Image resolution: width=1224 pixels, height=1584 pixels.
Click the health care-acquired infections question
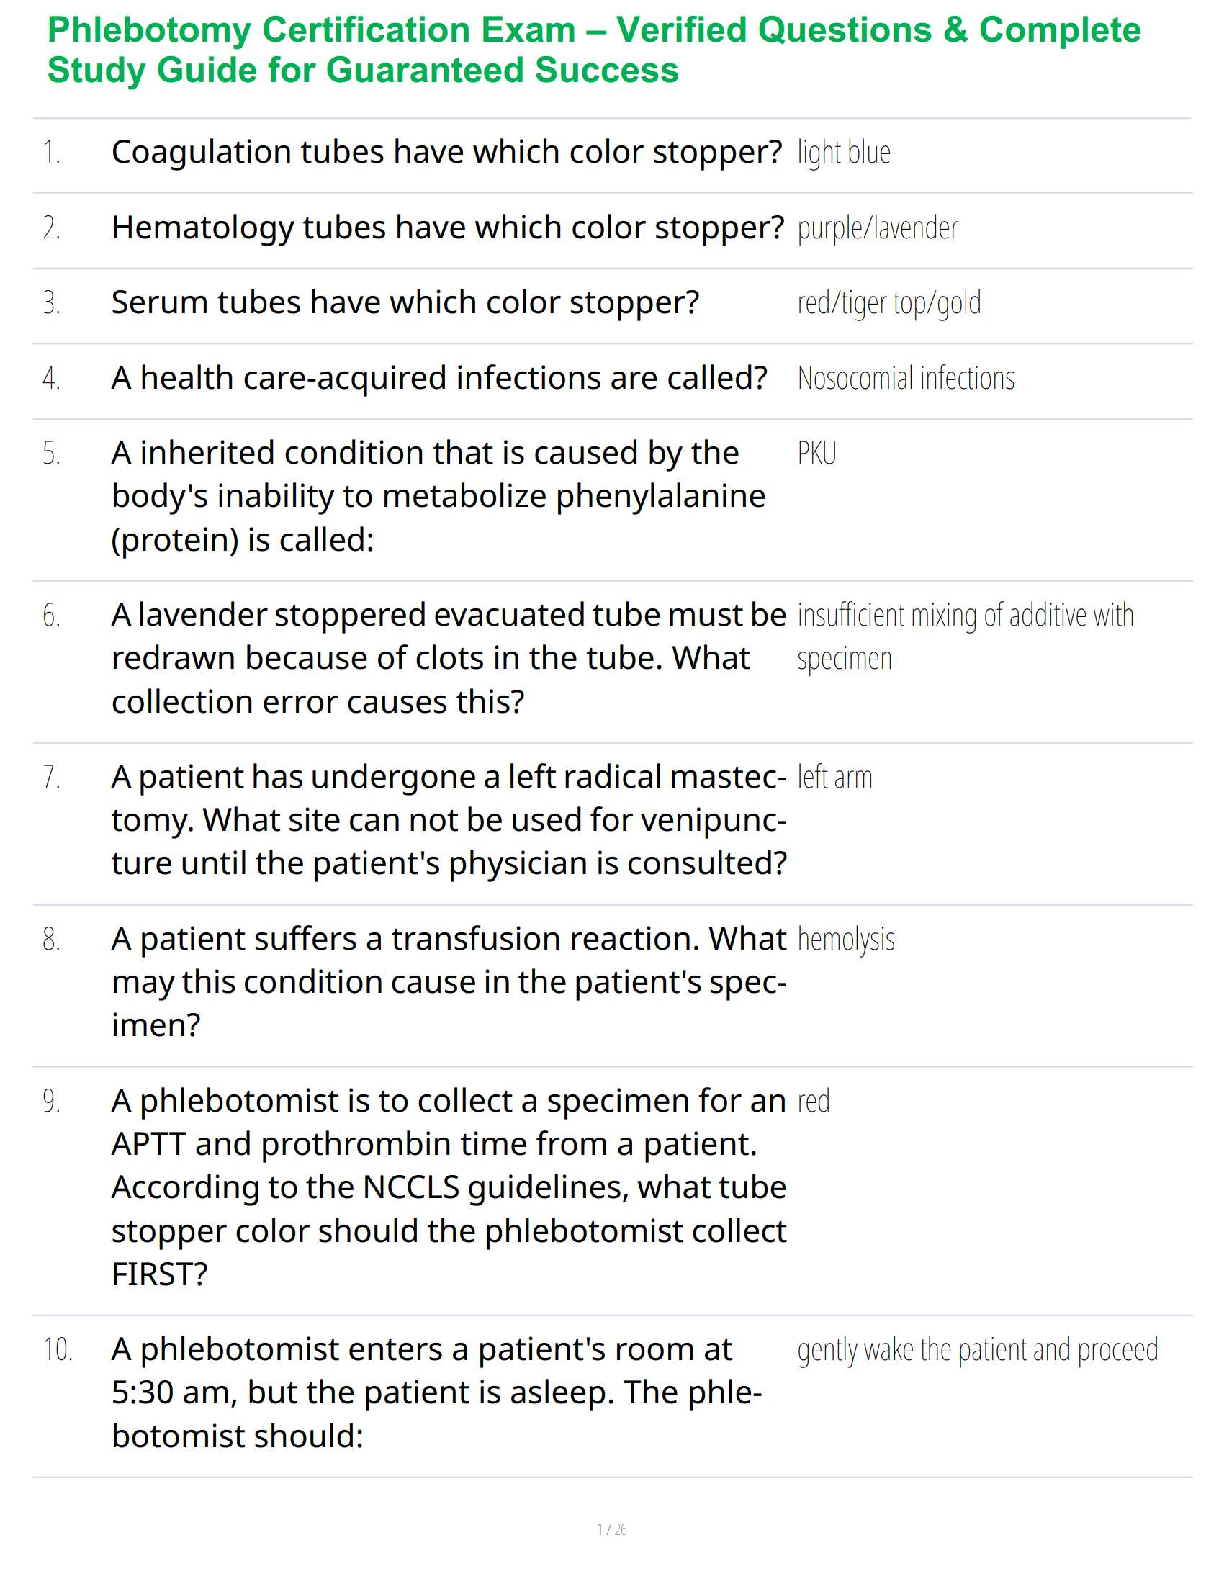(x=439, y=378)
